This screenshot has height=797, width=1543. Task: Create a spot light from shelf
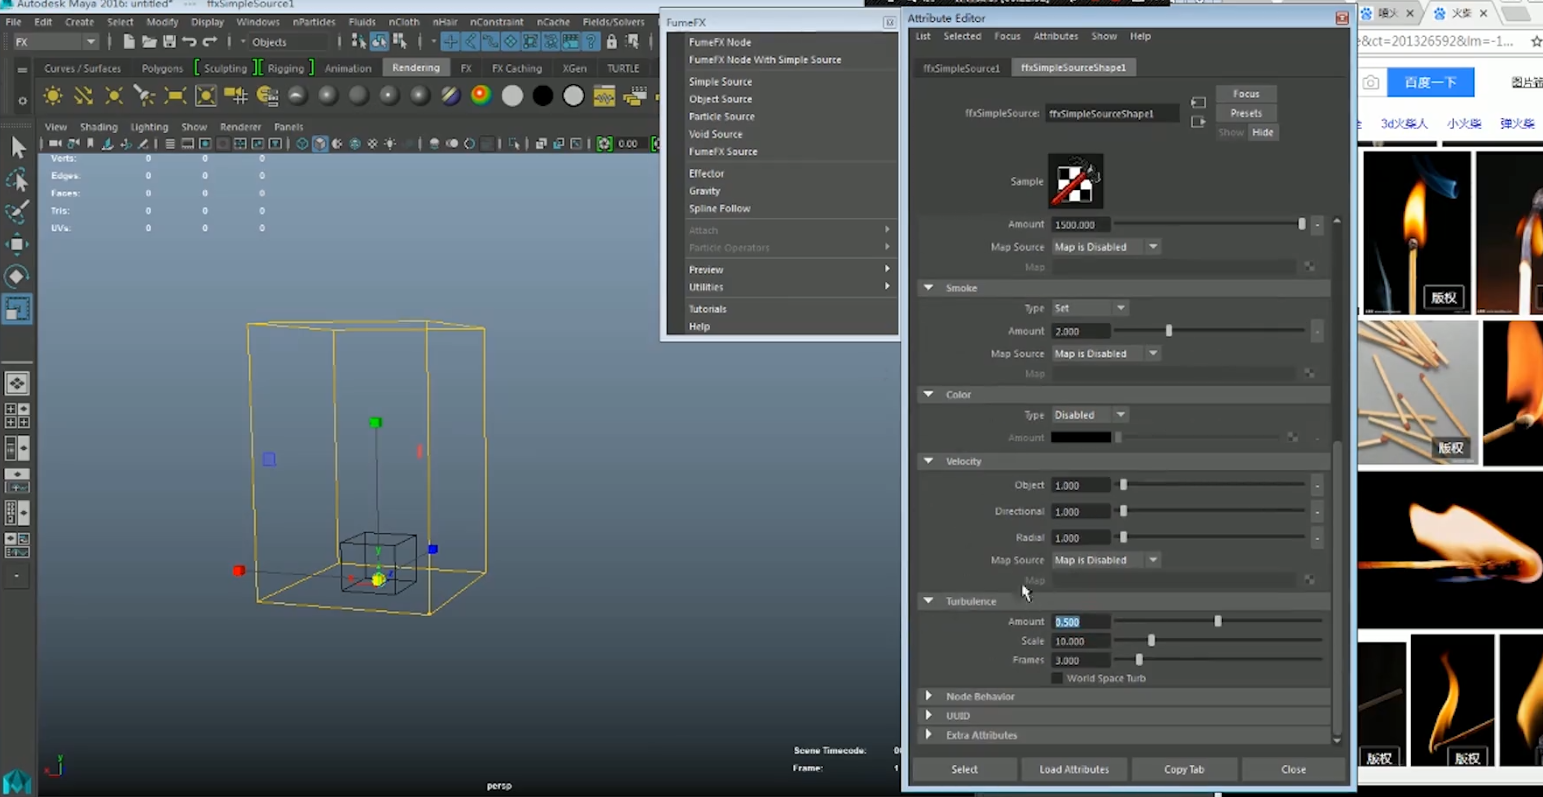(x=144, y=96)
